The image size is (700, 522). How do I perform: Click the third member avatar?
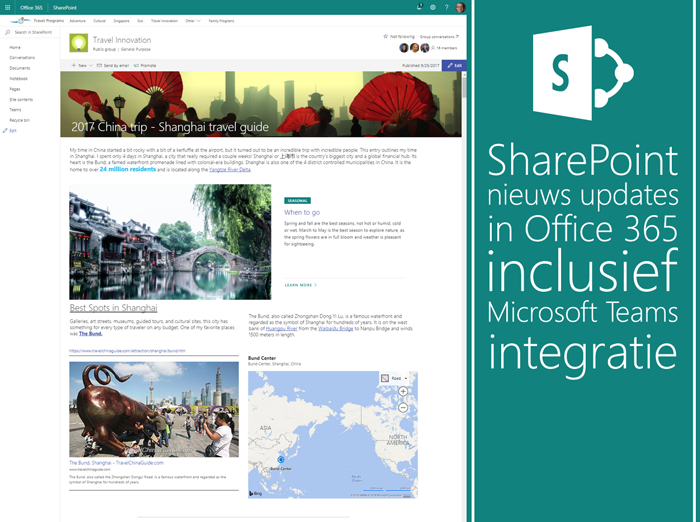(x=425, y=47)
